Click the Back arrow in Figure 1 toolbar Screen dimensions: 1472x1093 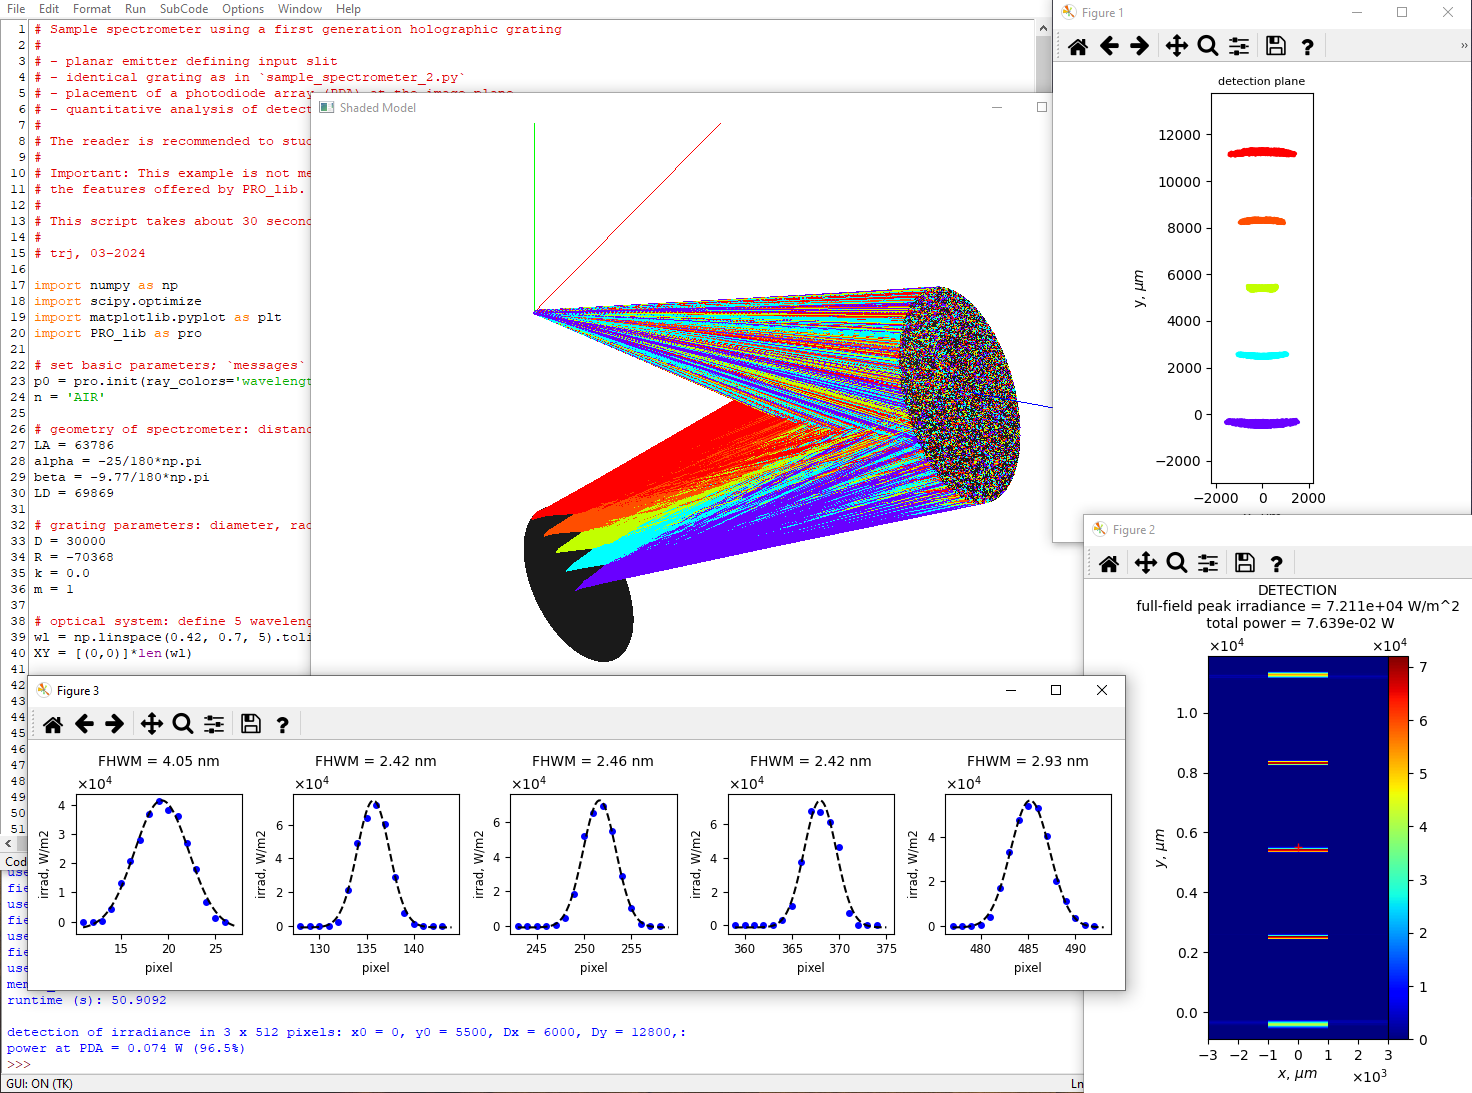[x=1109, y=46]
